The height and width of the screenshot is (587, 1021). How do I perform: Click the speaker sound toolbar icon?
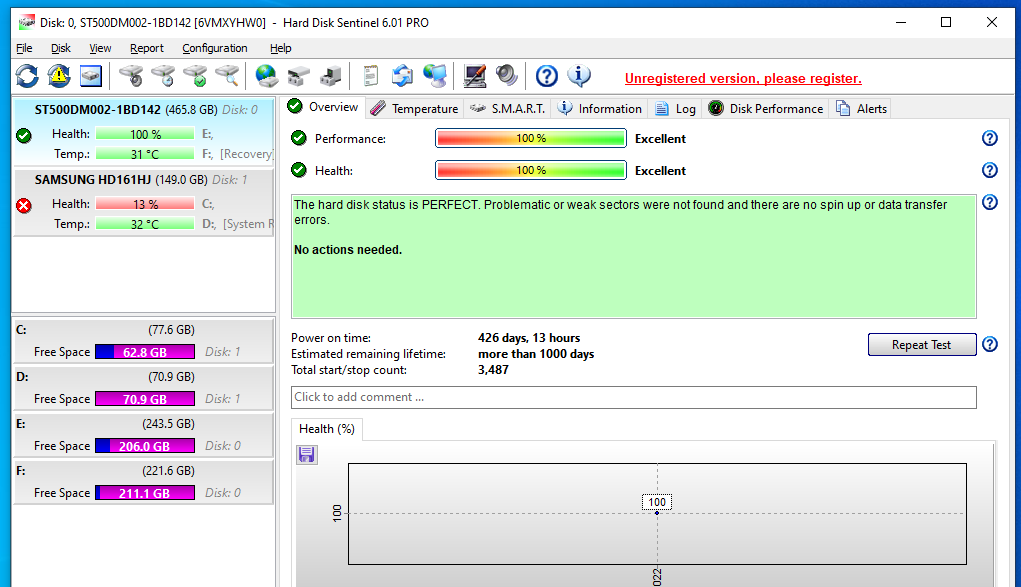point(507,75)
